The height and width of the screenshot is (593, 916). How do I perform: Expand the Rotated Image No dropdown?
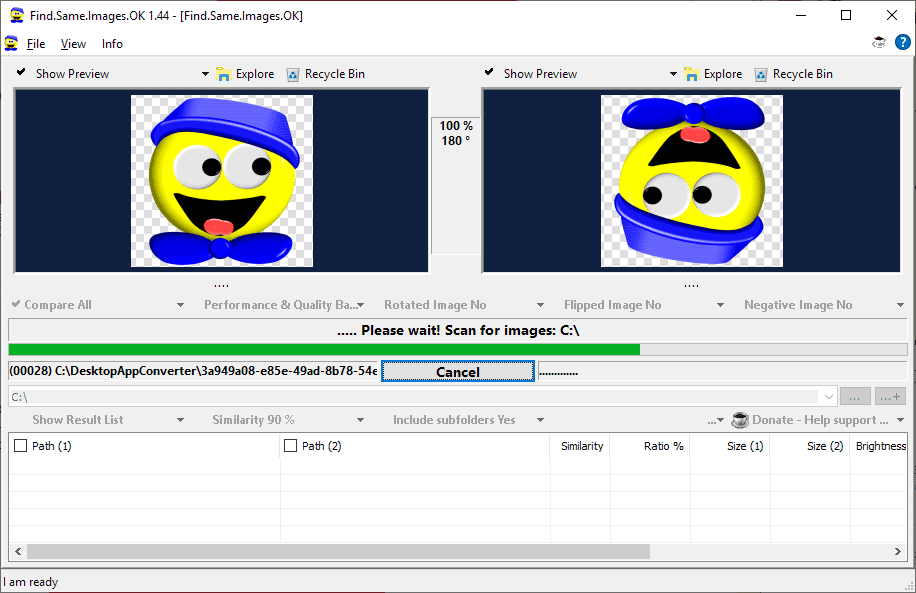pyautogui.click(x=464, y=305)
